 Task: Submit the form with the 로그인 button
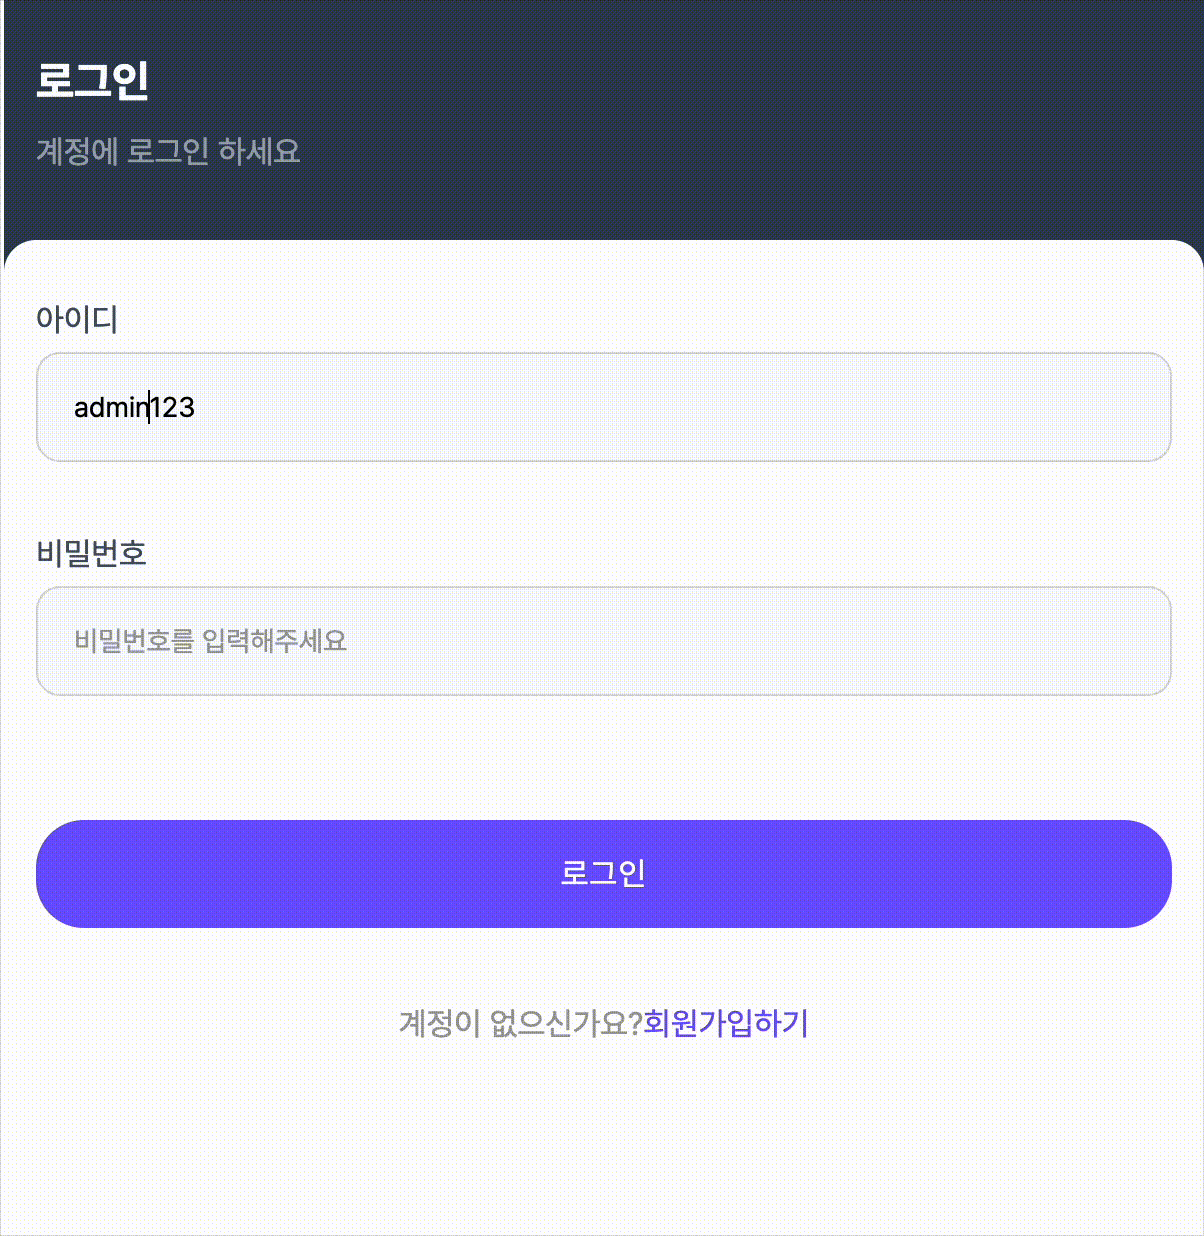pos(603,873)
